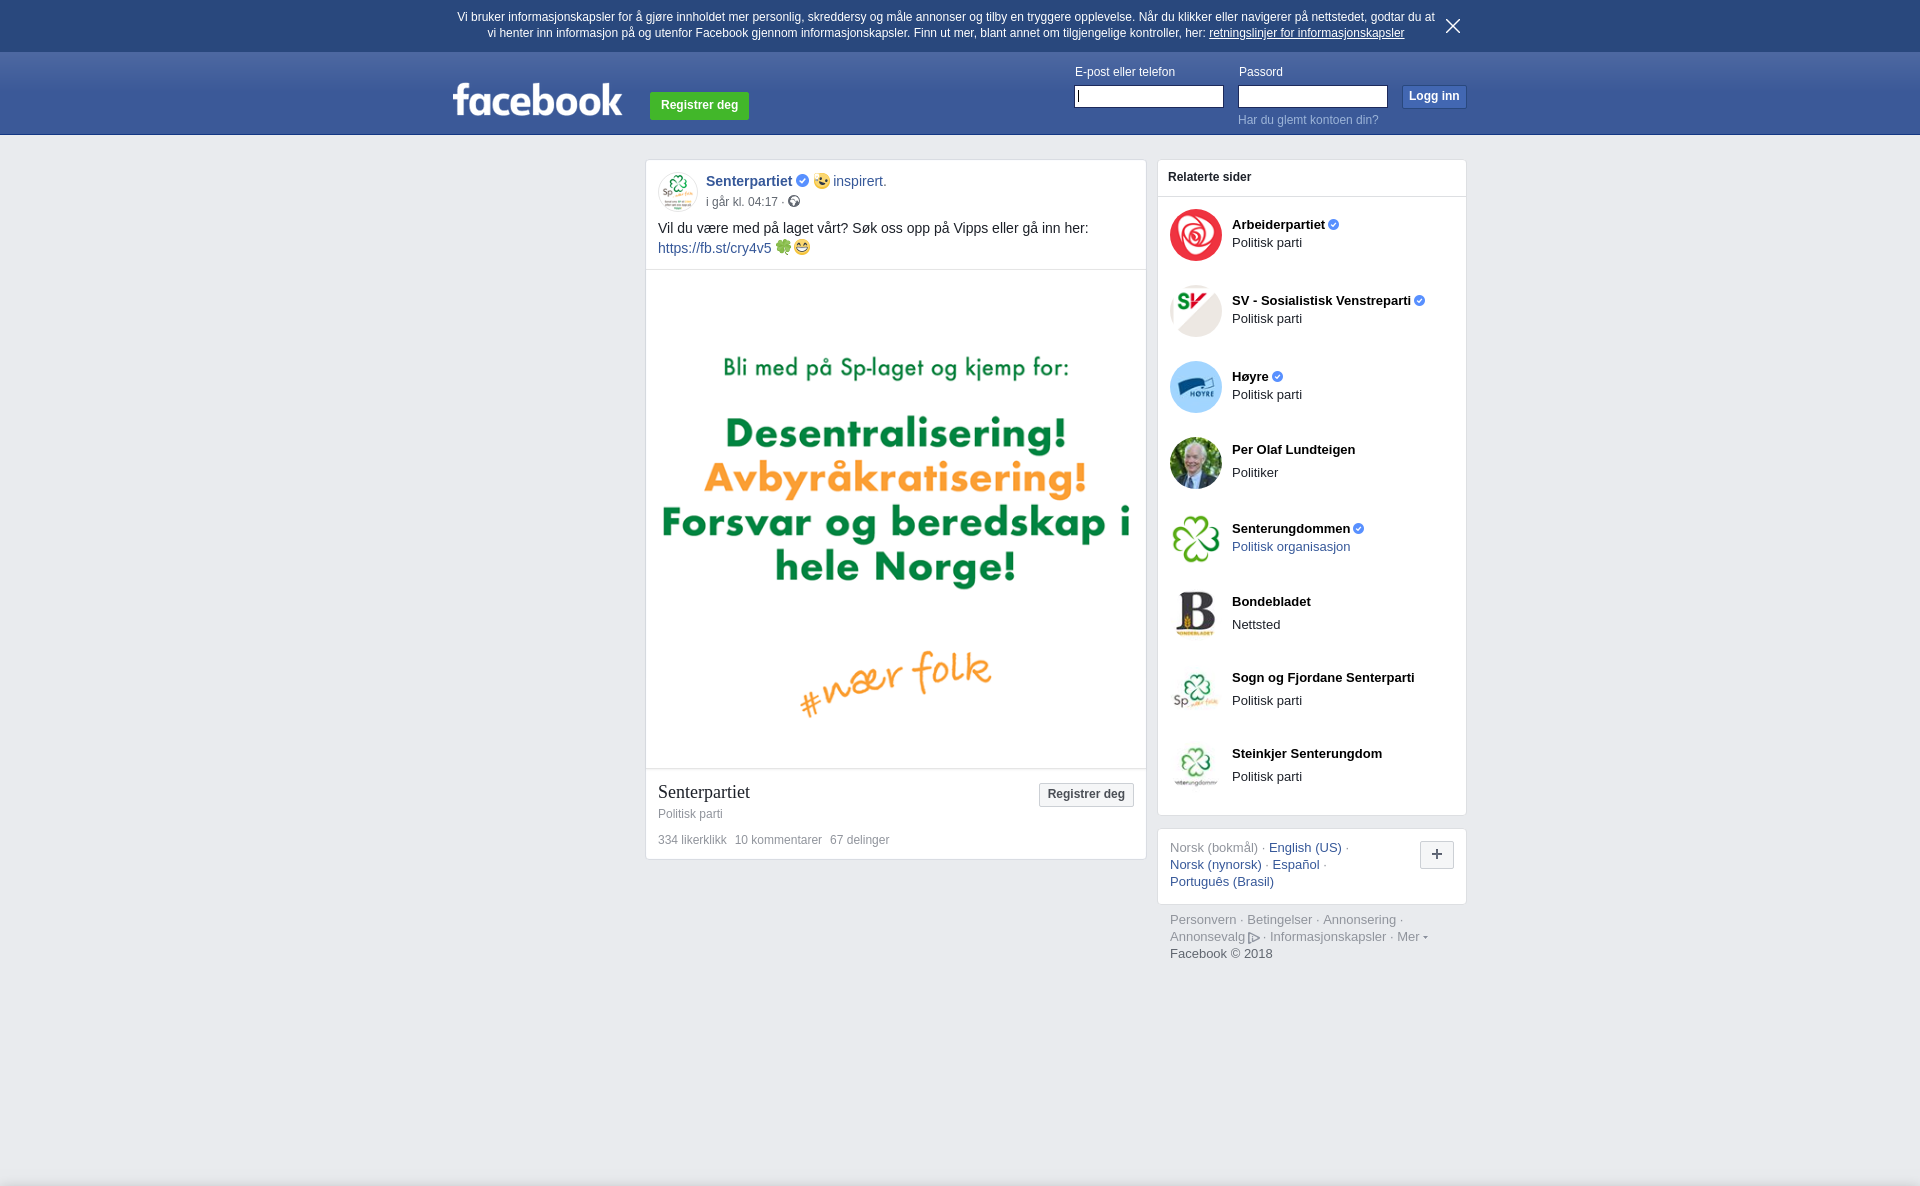1920x1186 pixels.
Task: Open Per Olaf Lundteigen's photo
Action: pos(1196,463)
